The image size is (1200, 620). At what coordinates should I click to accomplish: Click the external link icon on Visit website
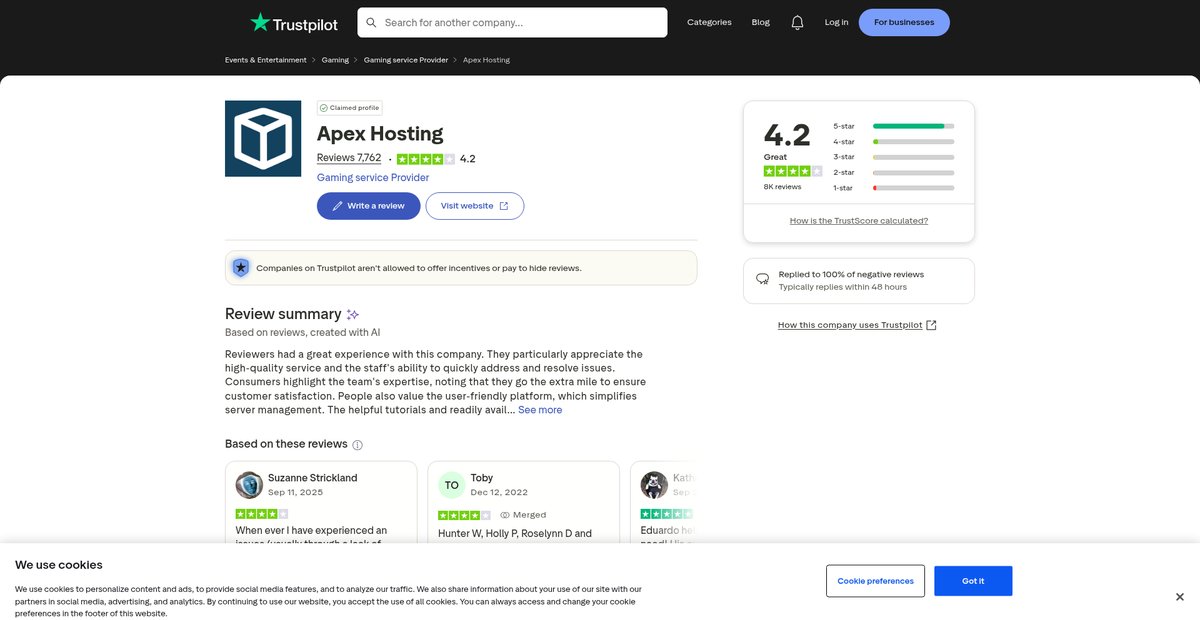click(x=504, y=206)
